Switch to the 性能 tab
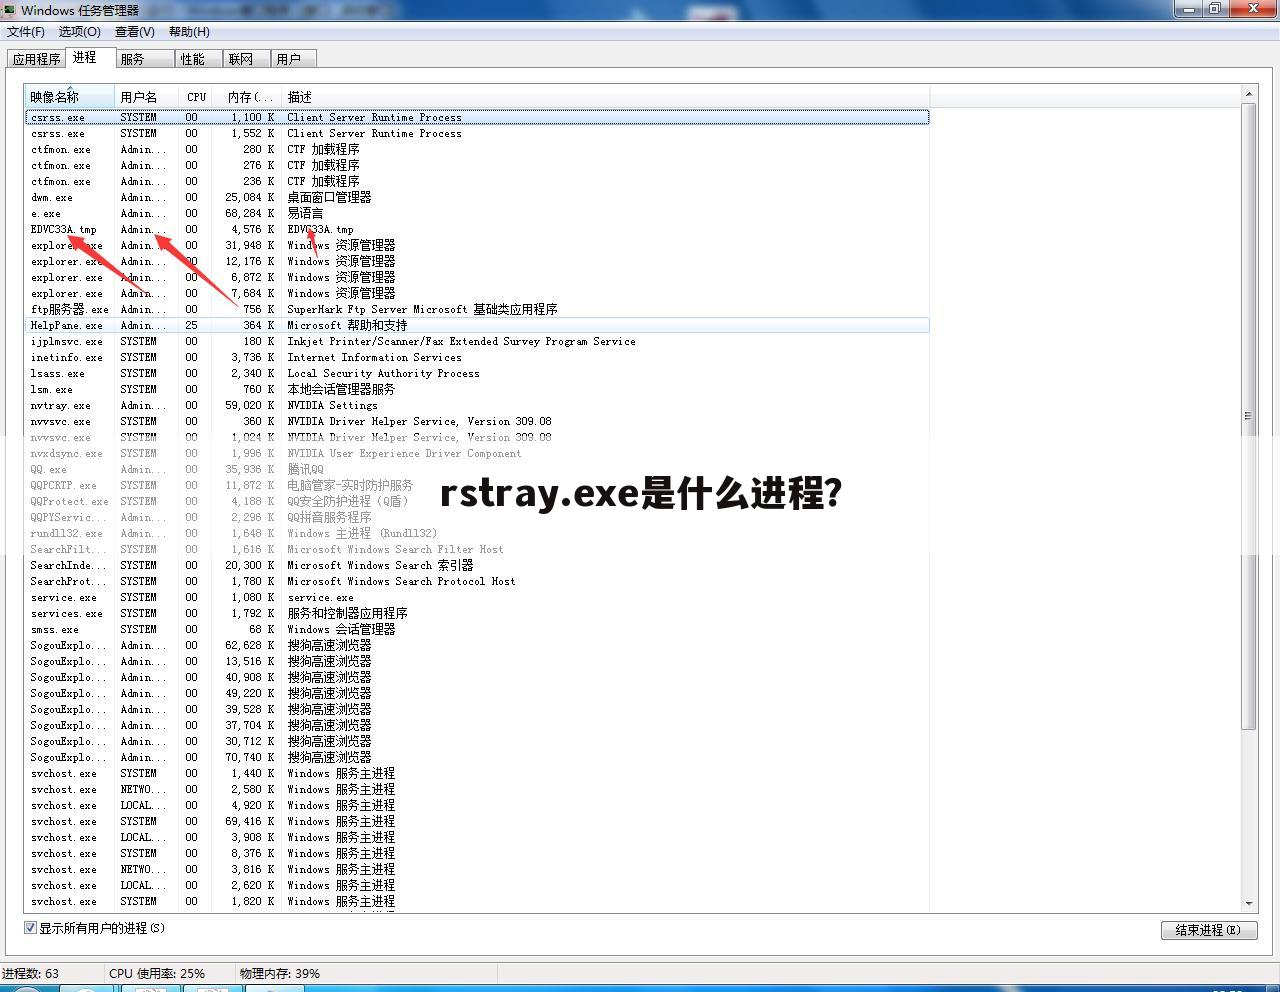 pyautogui.click(x=195, y=58)
